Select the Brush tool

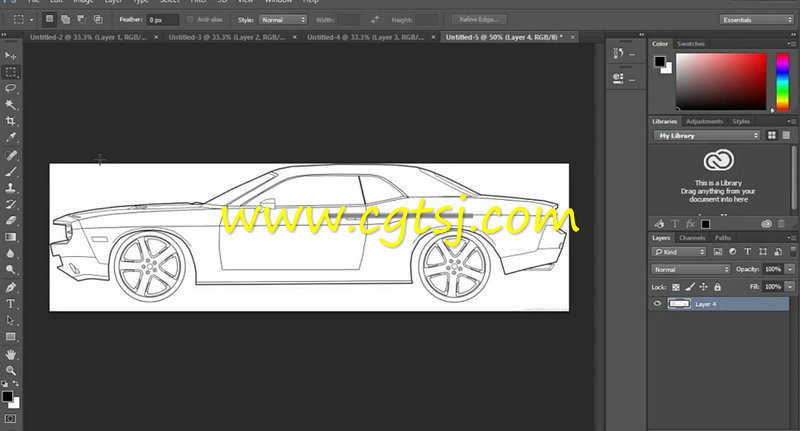point(10,171)
